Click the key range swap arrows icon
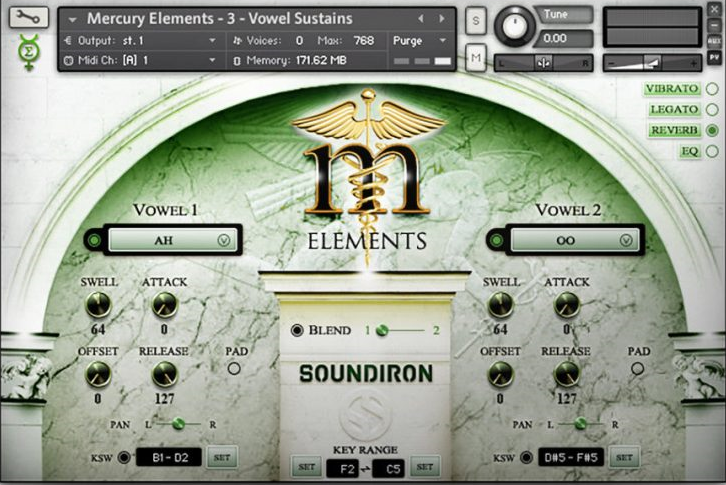 pyautogui.click(x=365, y=469)
